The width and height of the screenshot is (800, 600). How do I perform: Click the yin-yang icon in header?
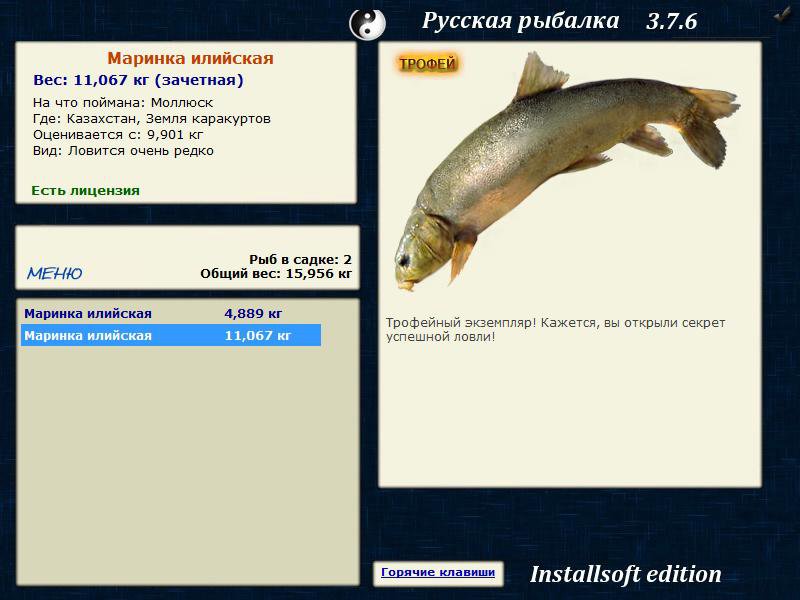click(x=367, y=24)
